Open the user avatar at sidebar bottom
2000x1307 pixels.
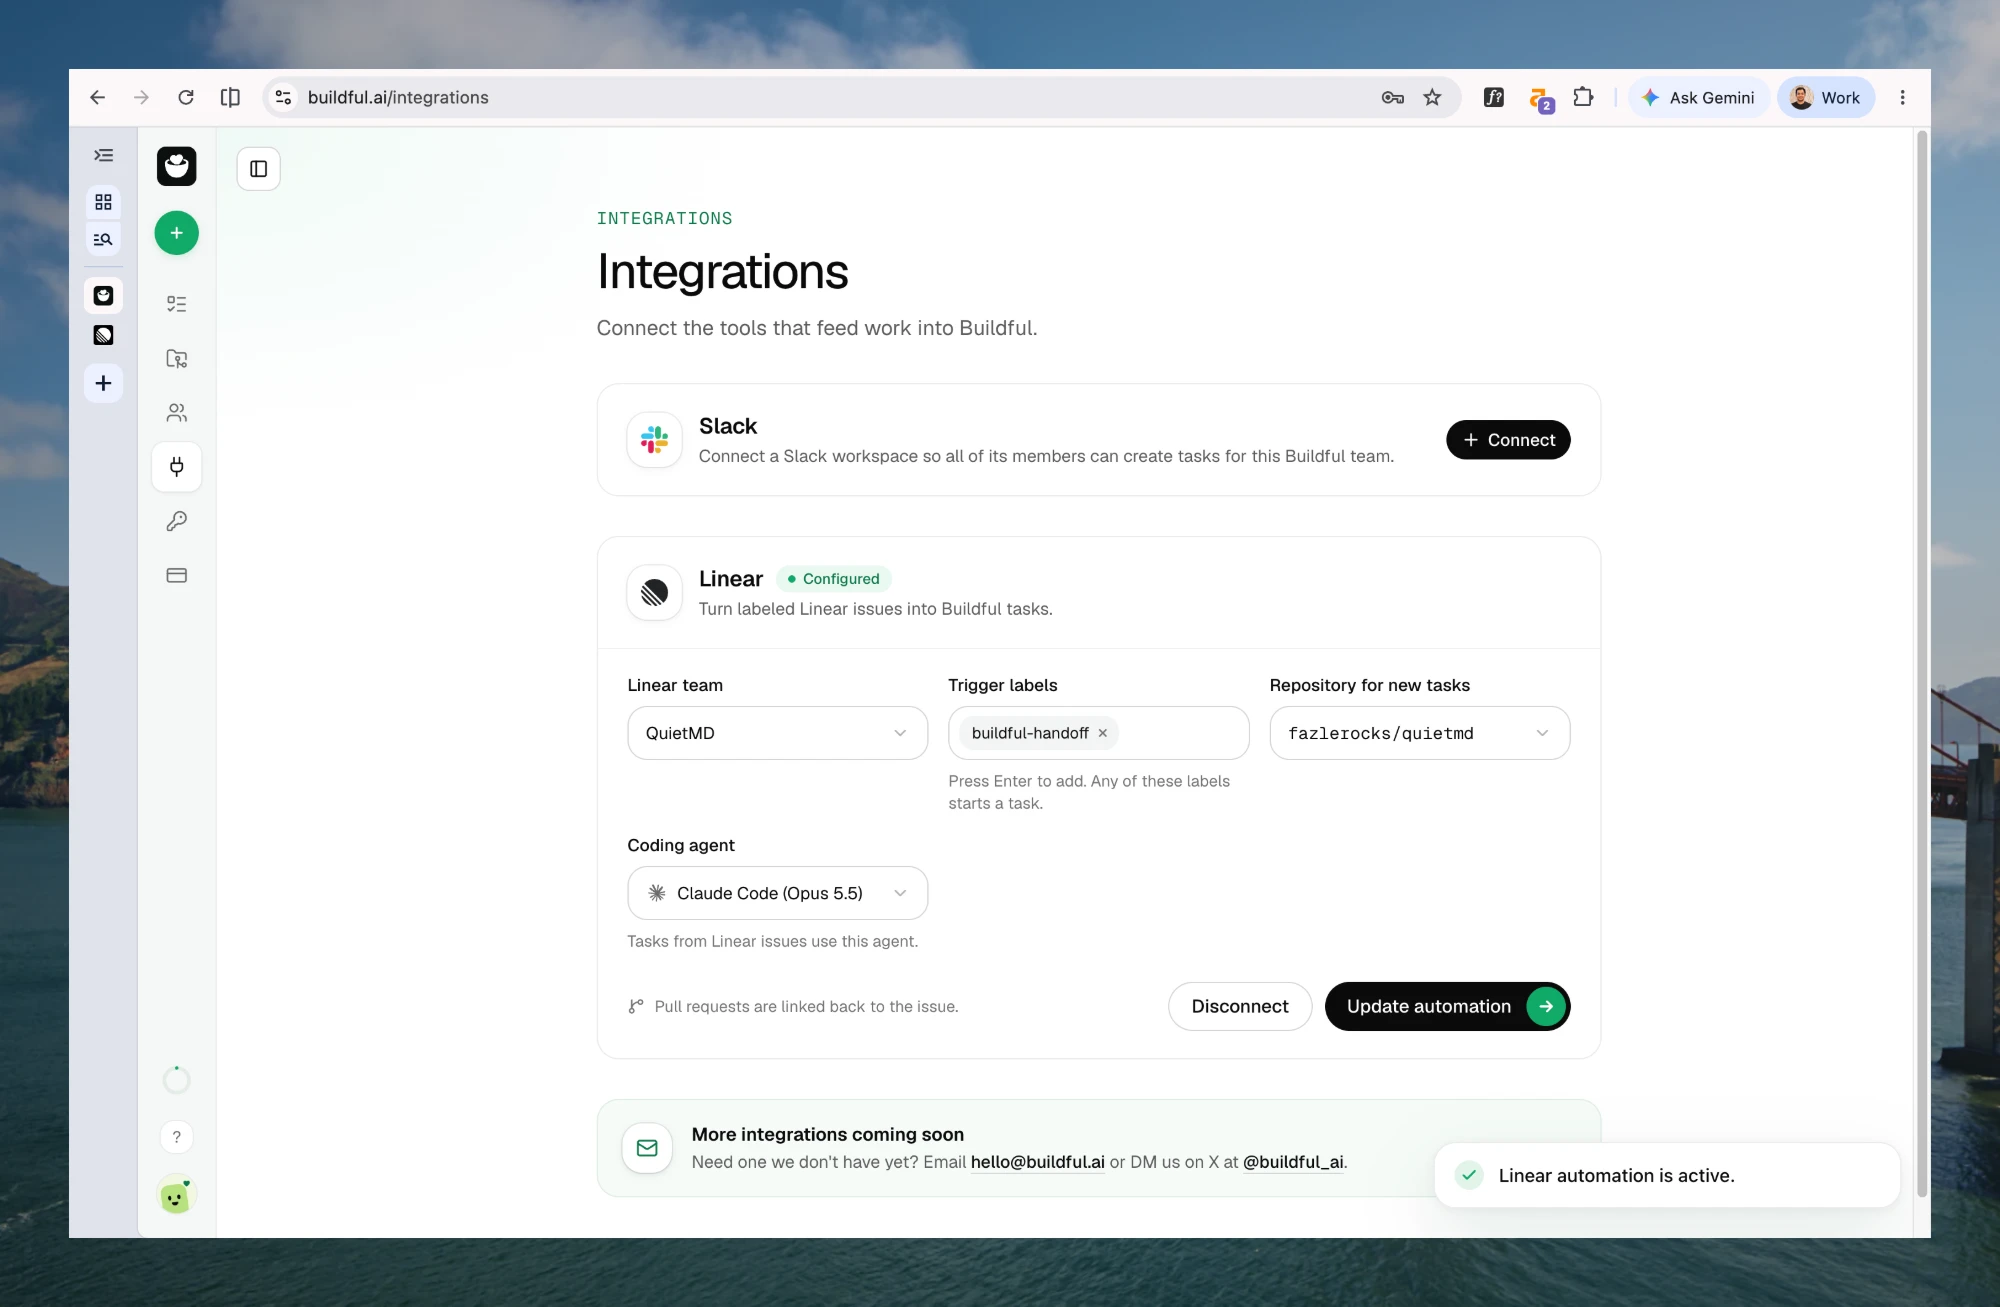(176, 1195)
